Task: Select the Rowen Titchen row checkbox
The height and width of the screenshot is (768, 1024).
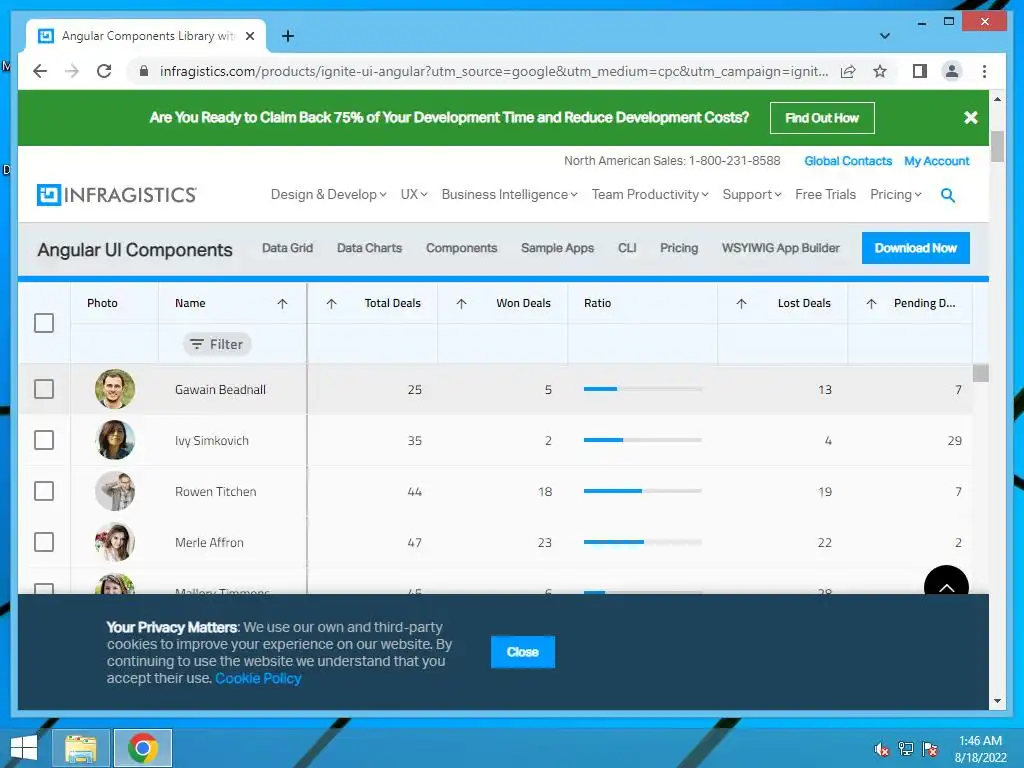Action: coord(44,491)
